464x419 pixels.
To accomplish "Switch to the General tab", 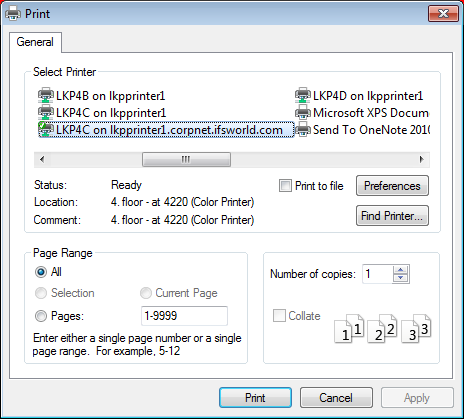I will [35, 42].
